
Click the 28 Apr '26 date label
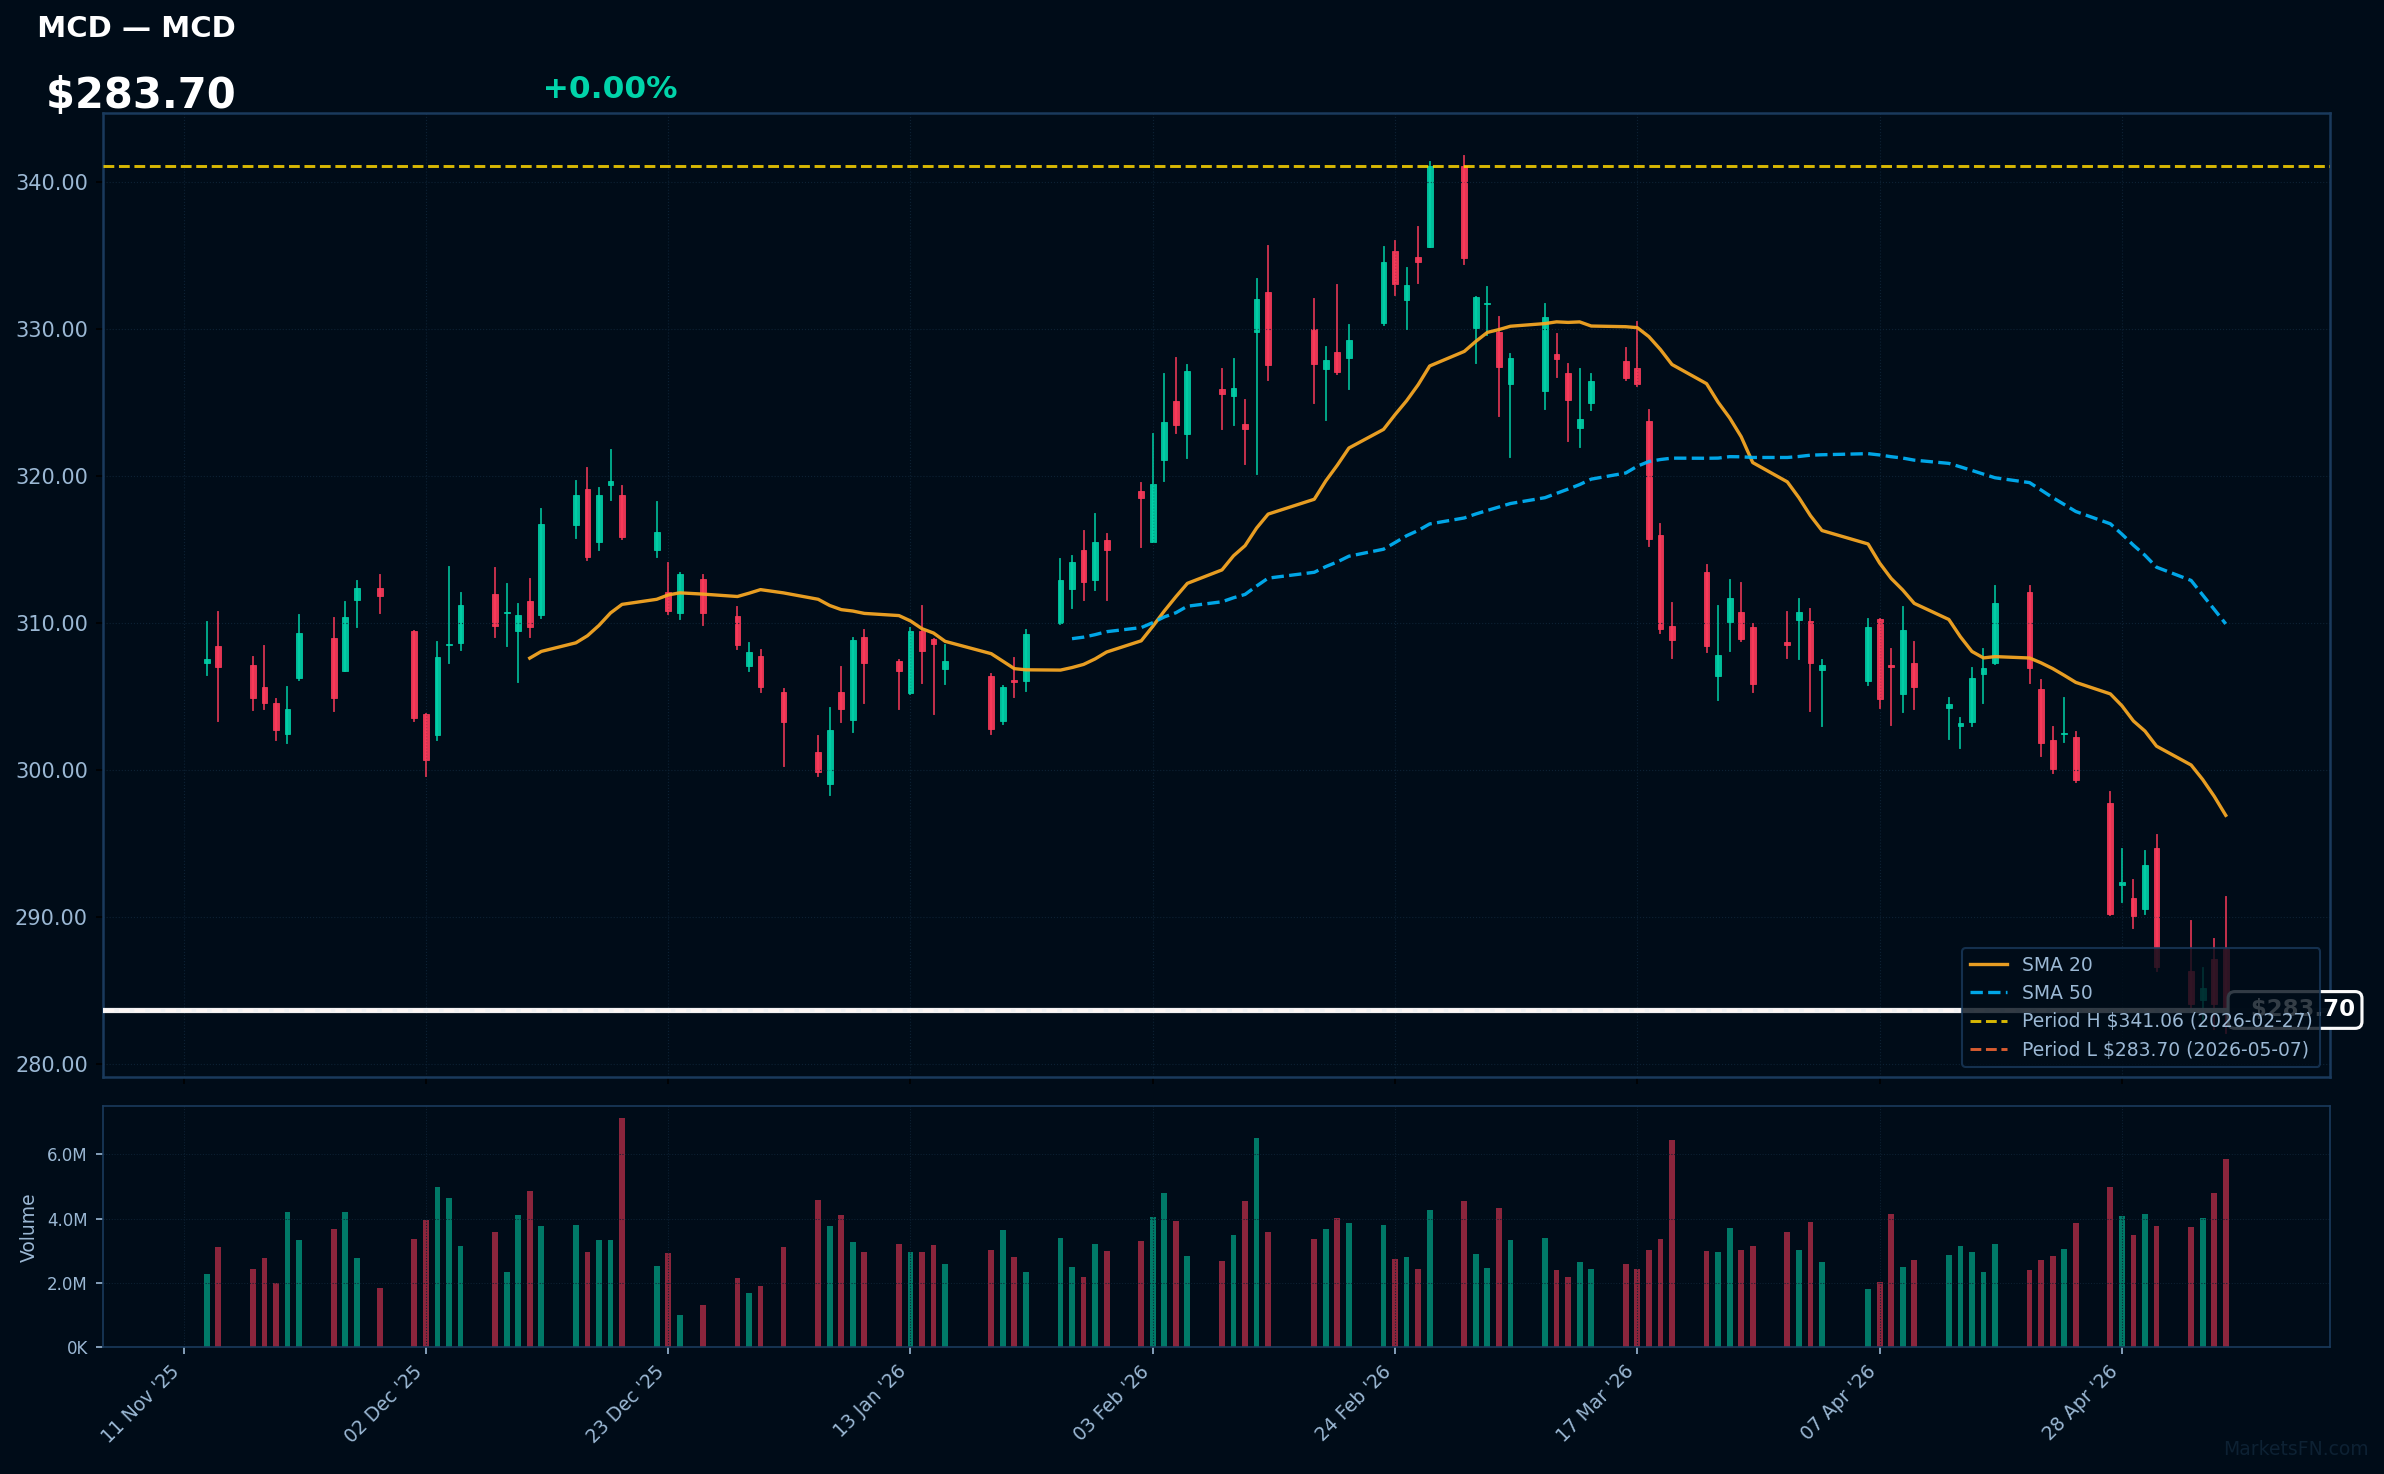(x=2080, y=1403)
